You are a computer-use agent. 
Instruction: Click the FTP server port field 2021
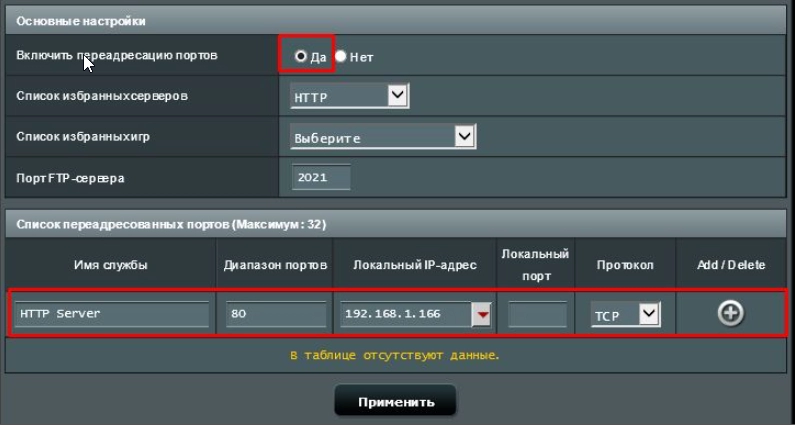[x=321, y=178]
